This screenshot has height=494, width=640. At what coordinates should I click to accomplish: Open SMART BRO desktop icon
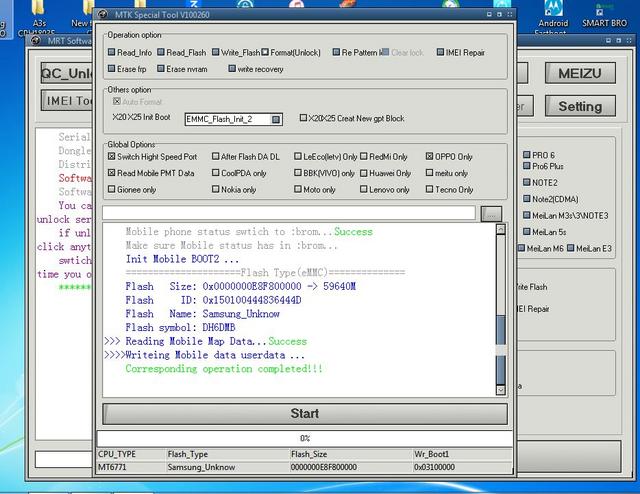click(x=604, y=14)
